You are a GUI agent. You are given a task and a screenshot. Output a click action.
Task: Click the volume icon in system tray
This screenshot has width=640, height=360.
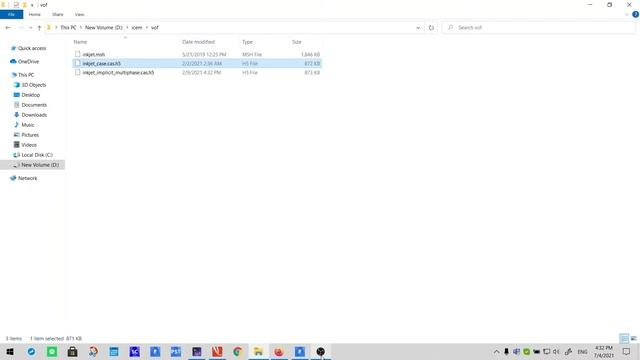click(556, 351)
